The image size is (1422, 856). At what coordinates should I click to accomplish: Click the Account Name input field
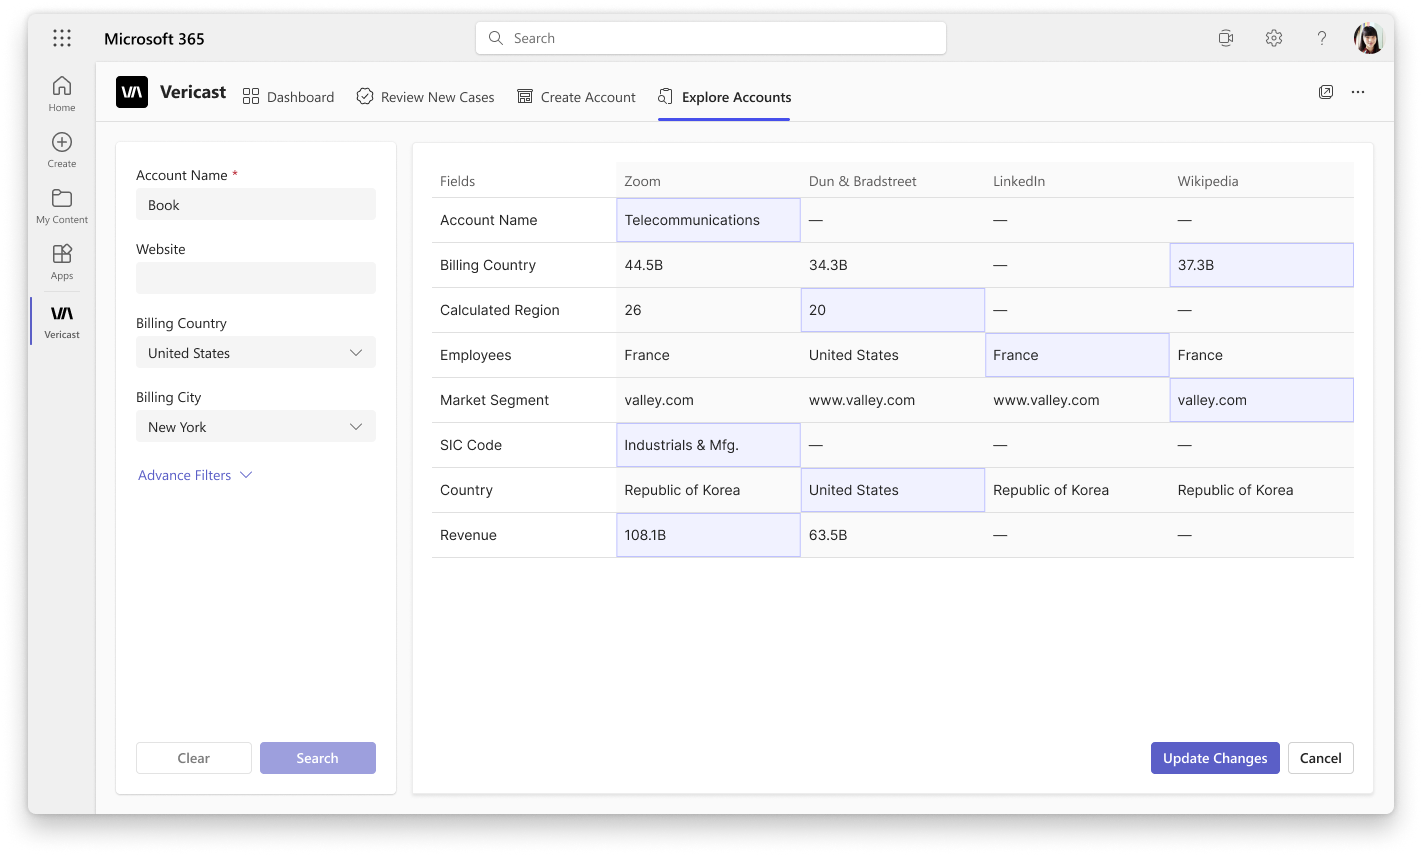point(256,205)
